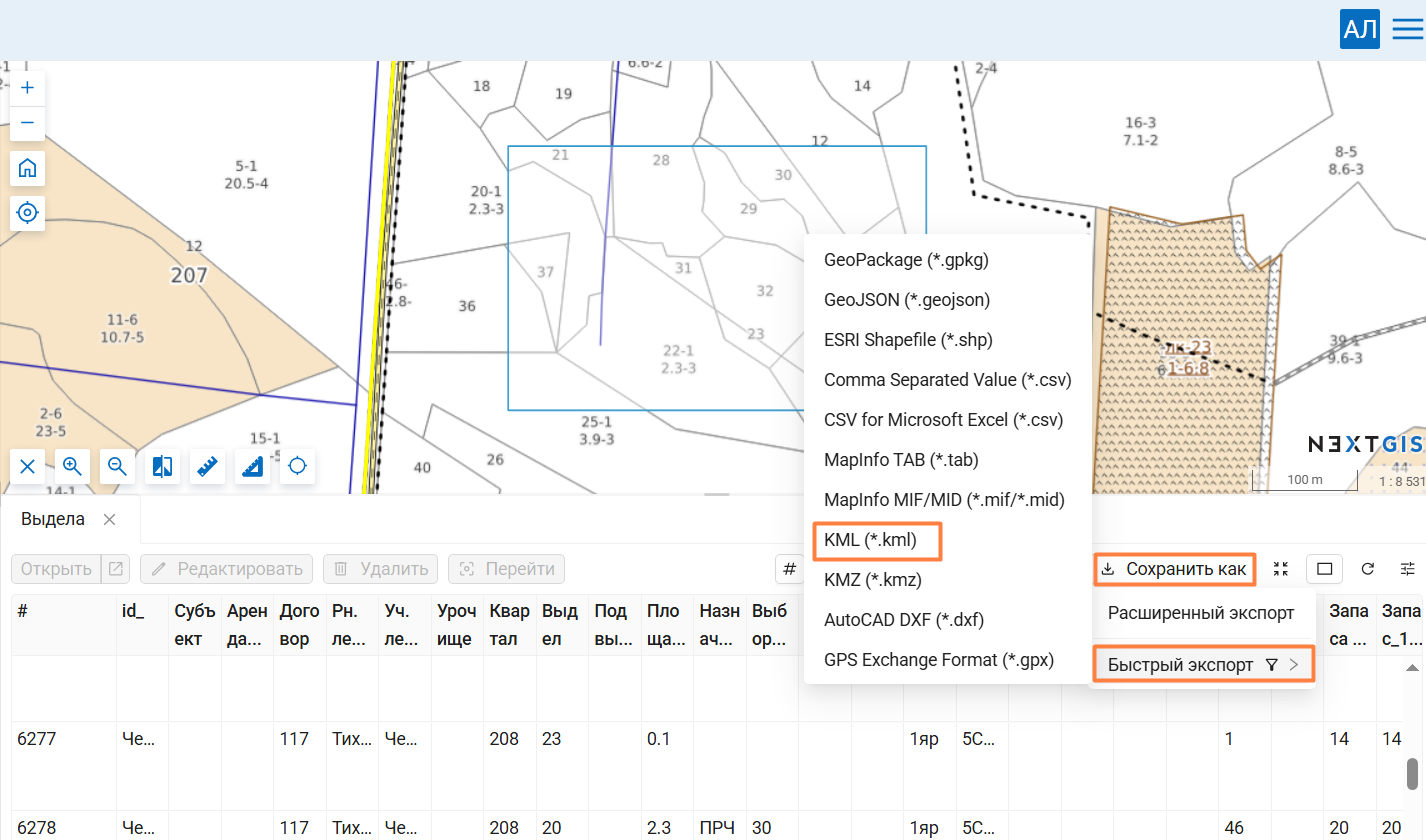This screenshot has height=840, width=1426.
Task: Select the crosshair identify tool
Action: (297, 466)
